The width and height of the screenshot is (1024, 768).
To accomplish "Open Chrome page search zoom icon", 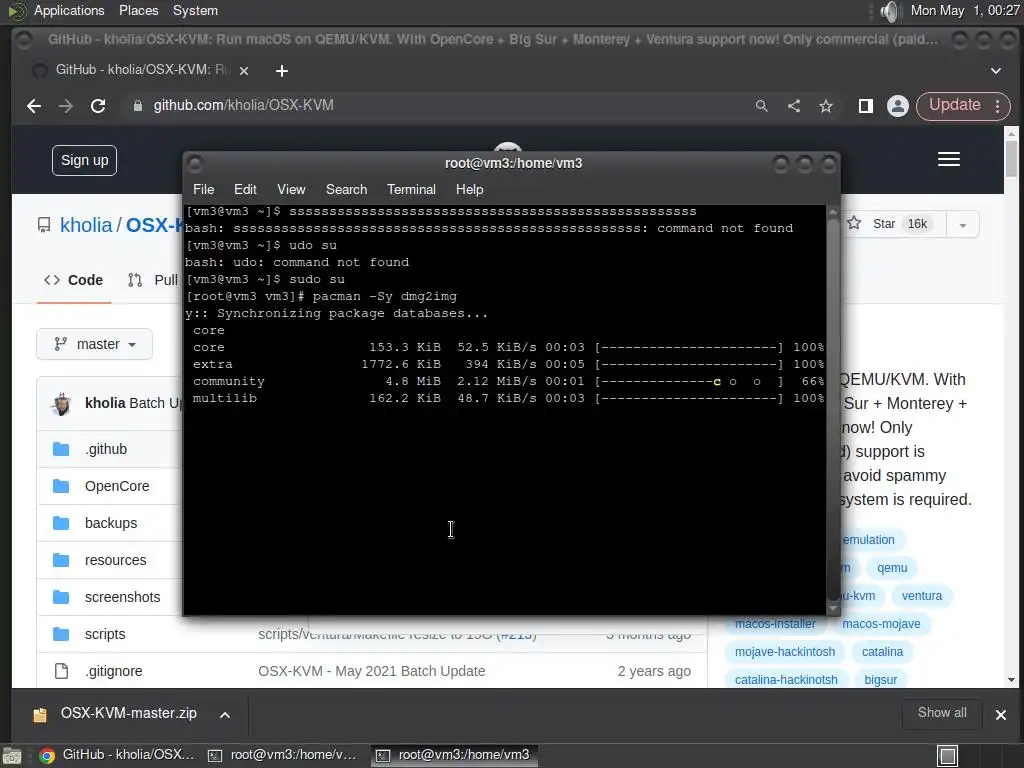I will click(x=761, y=106).
